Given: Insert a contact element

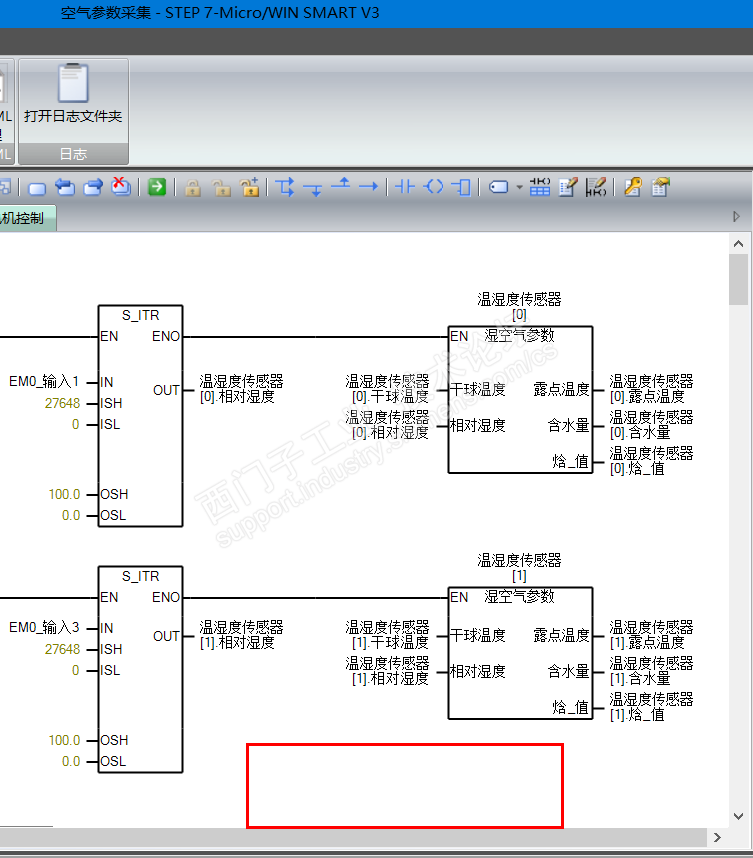Looking at the screenshot, I should 405,187.
